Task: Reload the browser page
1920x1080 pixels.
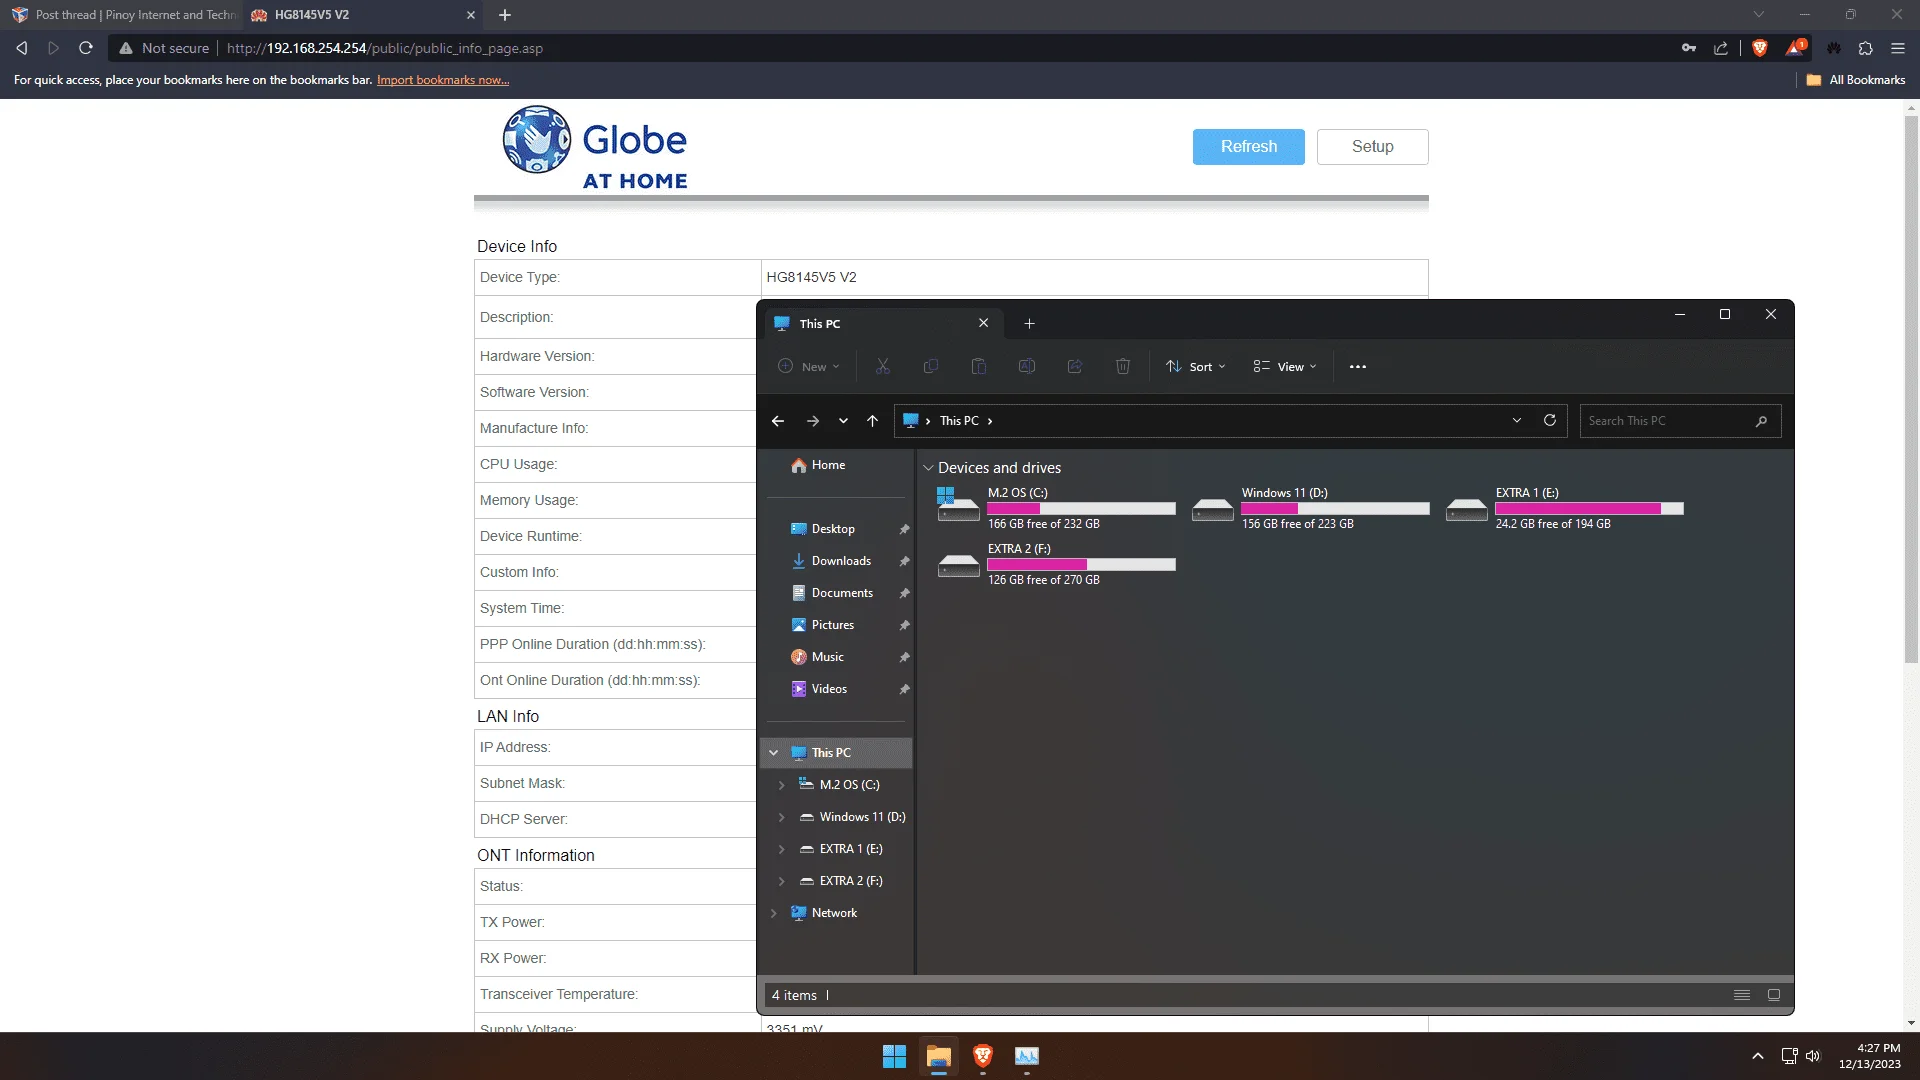Action: point(86,48)
